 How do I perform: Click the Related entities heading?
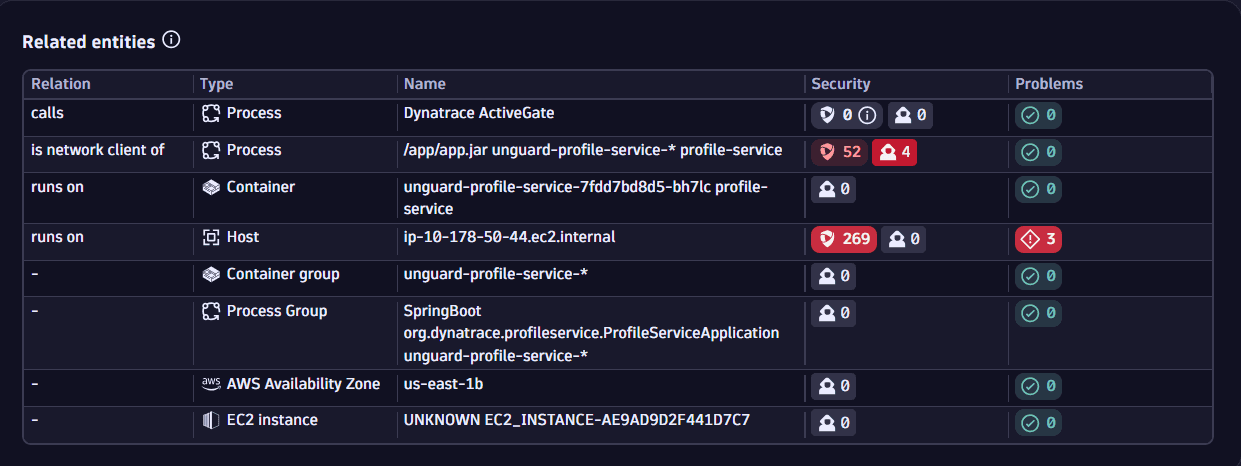(89, 42)
